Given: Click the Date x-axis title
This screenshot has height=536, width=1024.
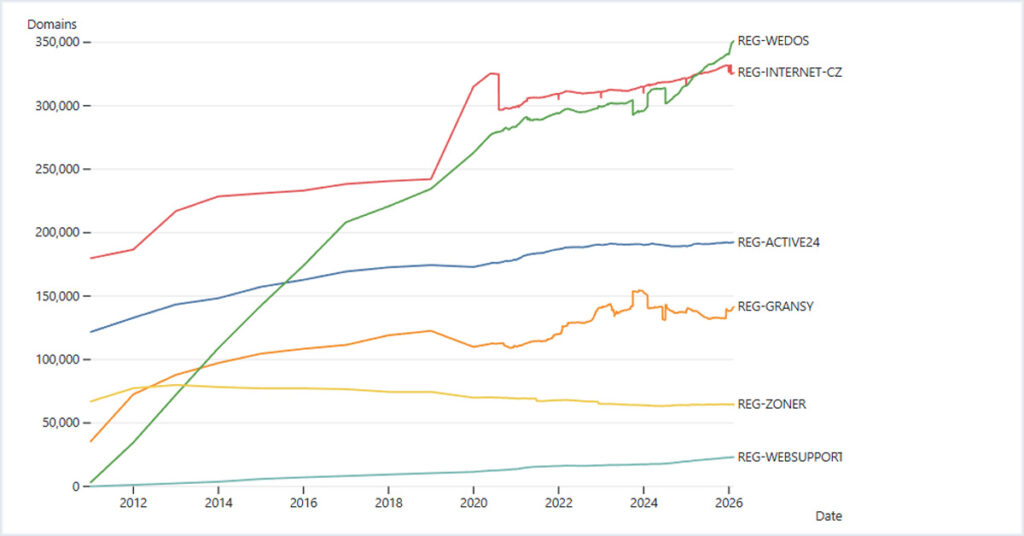Looking at the screenshot, I should (x=830, y=516).
